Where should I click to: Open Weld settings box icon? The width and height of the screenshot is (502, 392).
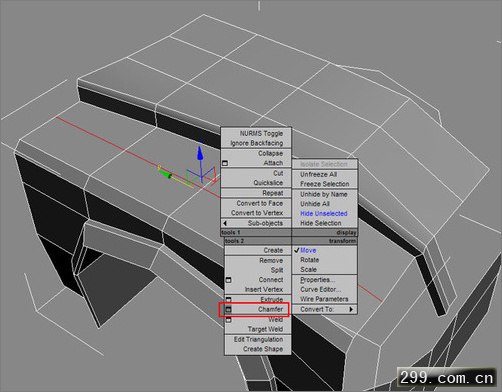click(x=228, y=320)
